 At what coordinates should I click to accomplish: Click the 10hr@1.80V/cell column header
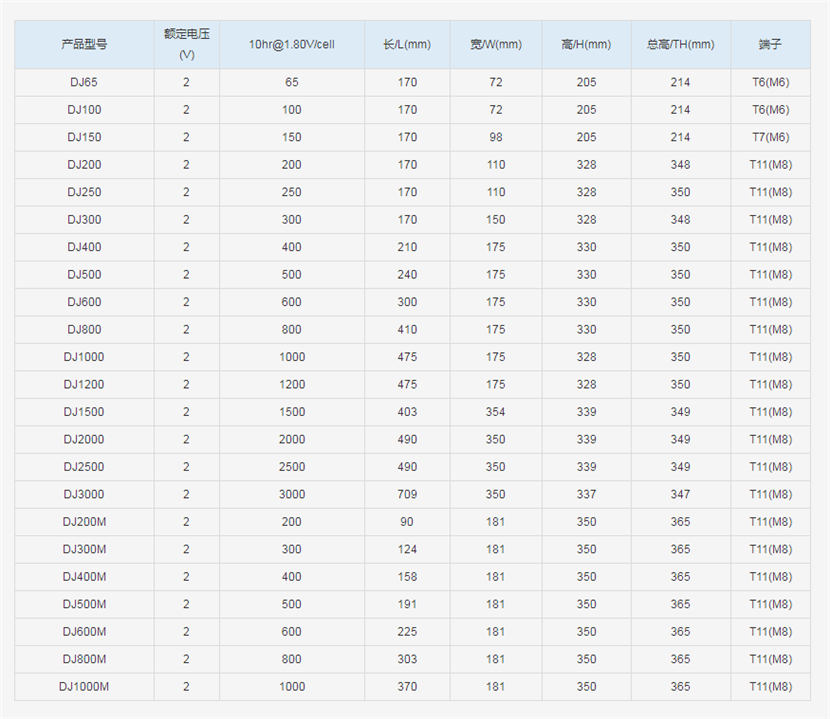point(292,44)
